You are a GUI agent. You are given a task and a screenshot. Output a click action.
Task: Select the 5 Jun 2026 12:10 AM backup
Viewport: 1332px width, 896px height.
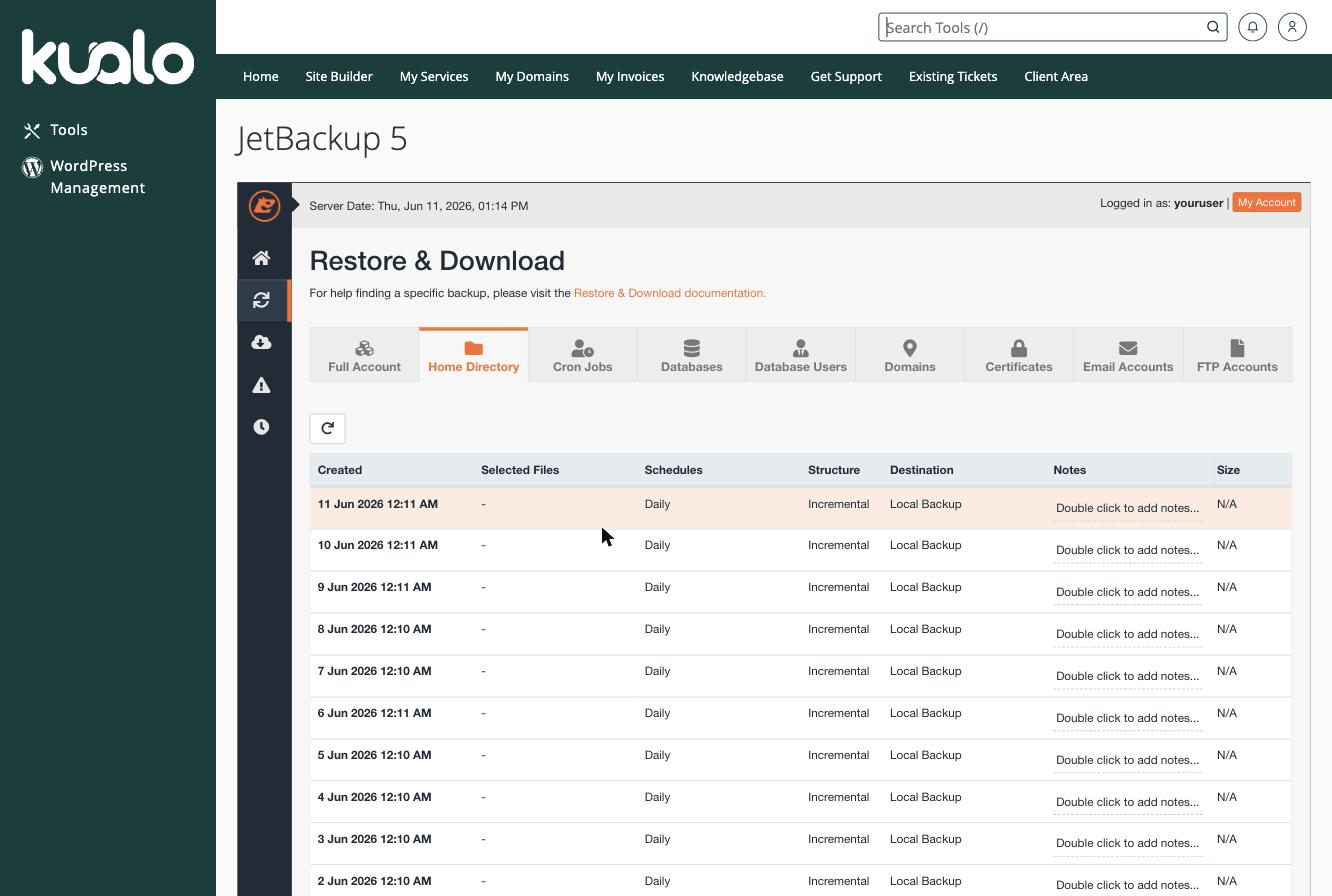tap(801, 760)
